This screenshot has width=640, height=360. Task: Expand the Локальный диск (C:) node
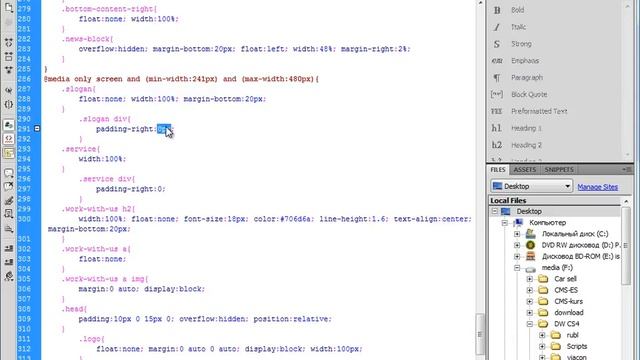[517, 234]
